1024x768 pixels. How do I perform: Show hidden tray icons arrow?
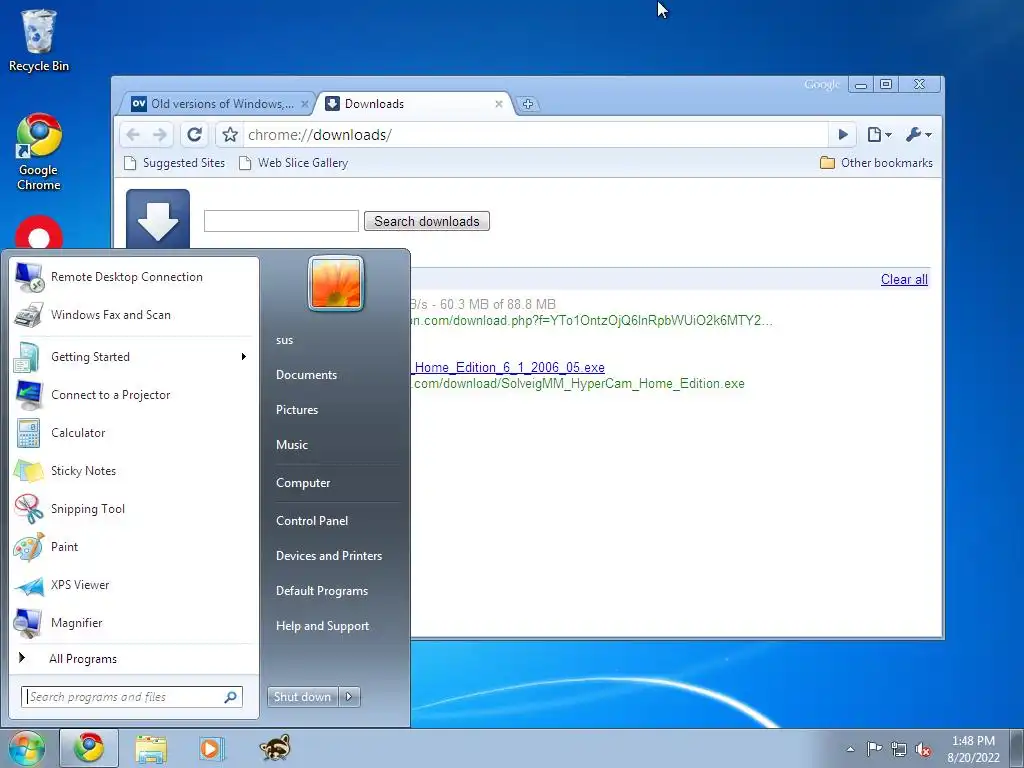pyautogui.click(x=850, y=749)
